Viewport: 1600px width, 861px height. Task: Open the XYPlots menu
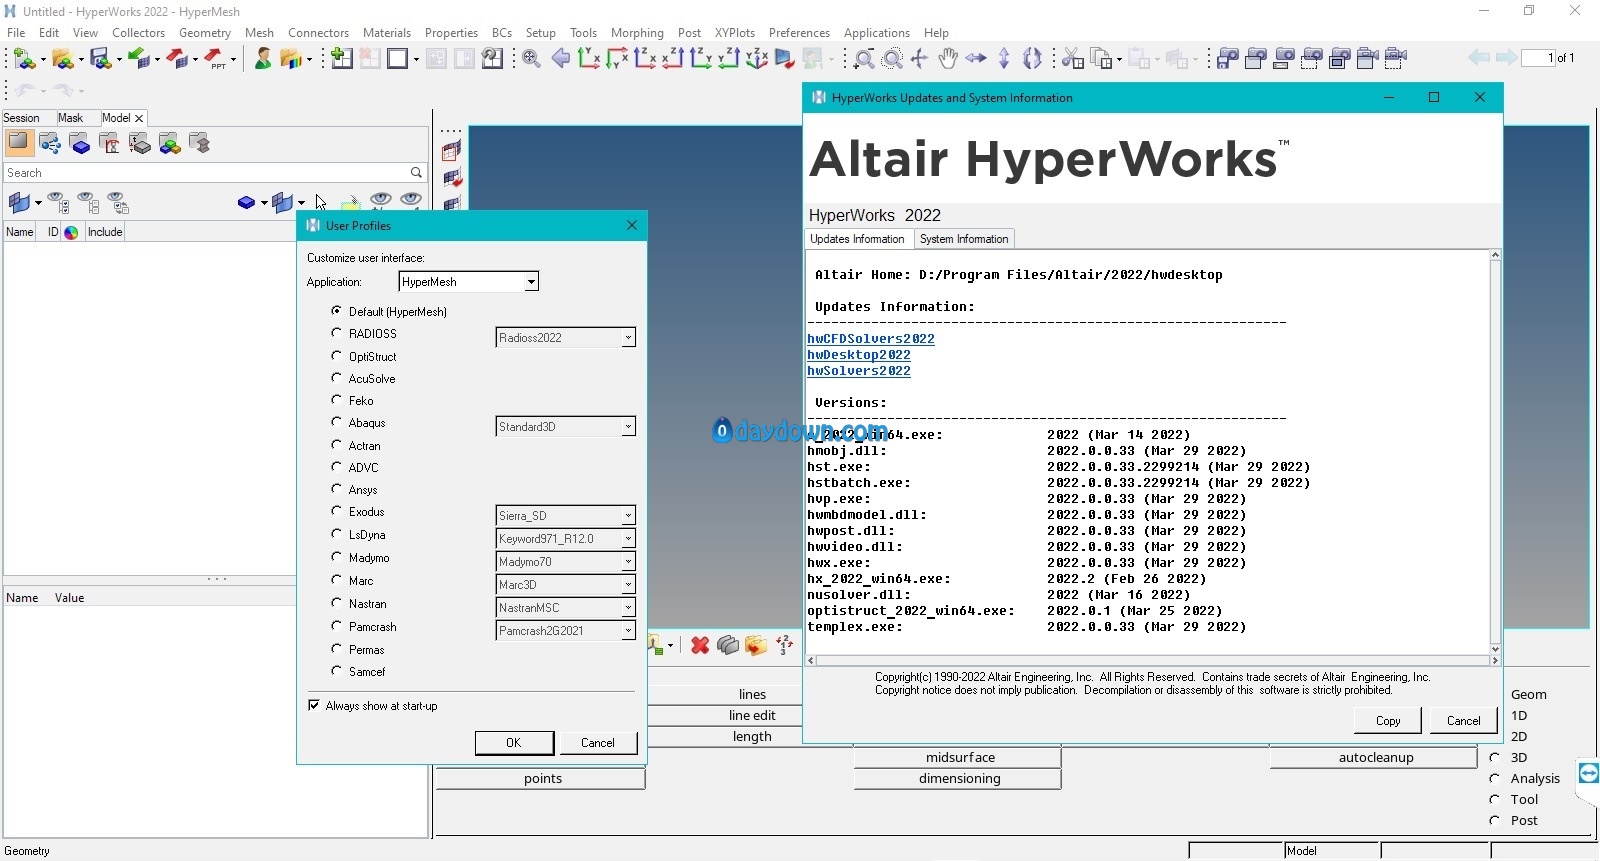(x=734, y=33)
